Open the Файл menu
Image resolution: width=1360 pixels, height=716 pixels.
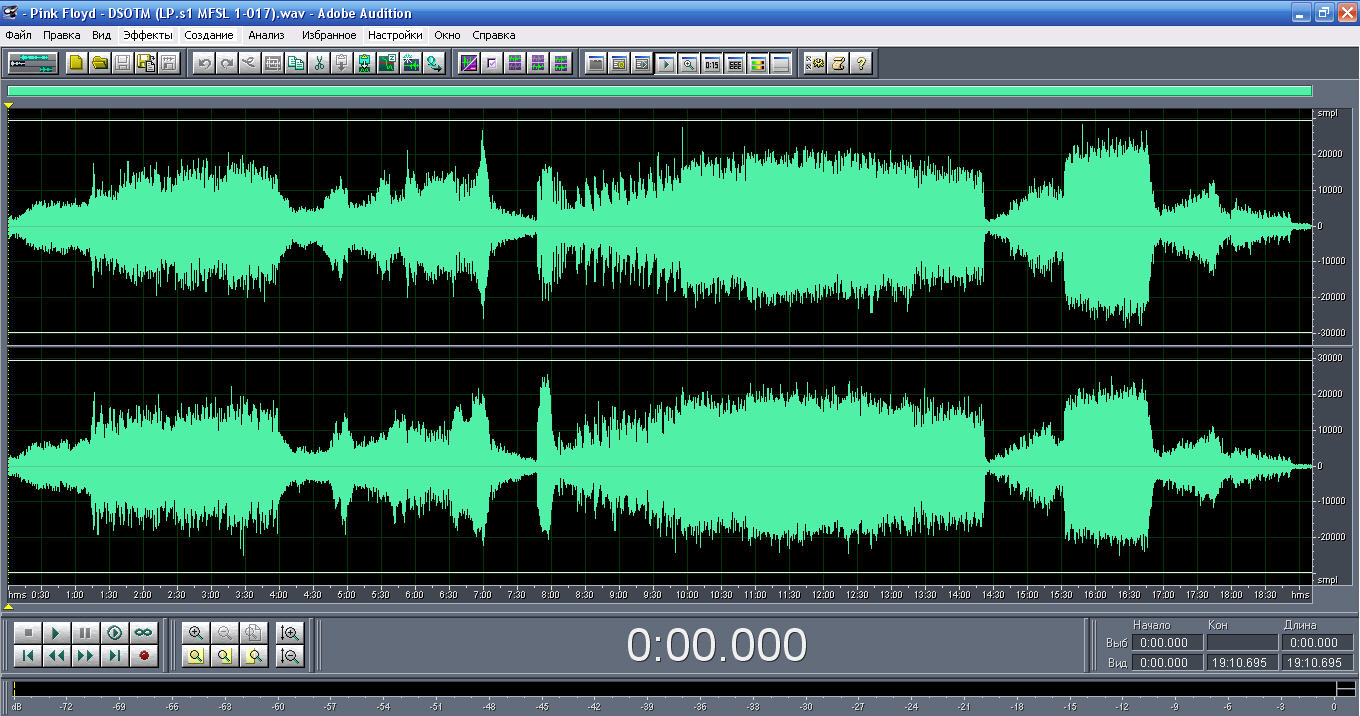pos(18,35)
